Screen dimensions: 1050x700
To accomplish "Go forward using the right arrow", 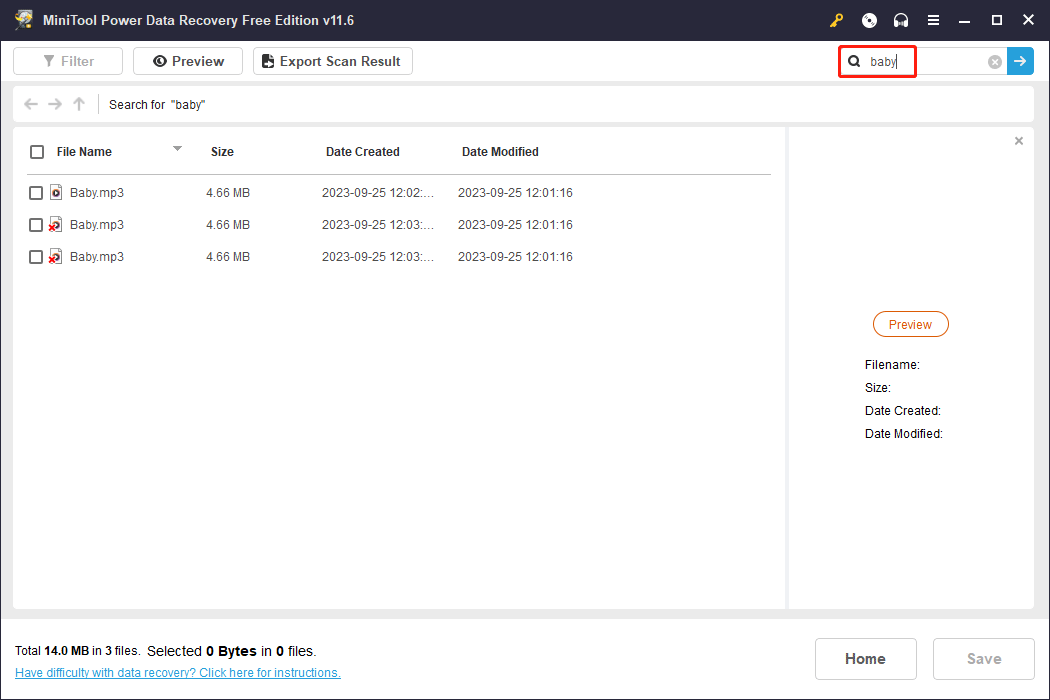I will 55,104.
